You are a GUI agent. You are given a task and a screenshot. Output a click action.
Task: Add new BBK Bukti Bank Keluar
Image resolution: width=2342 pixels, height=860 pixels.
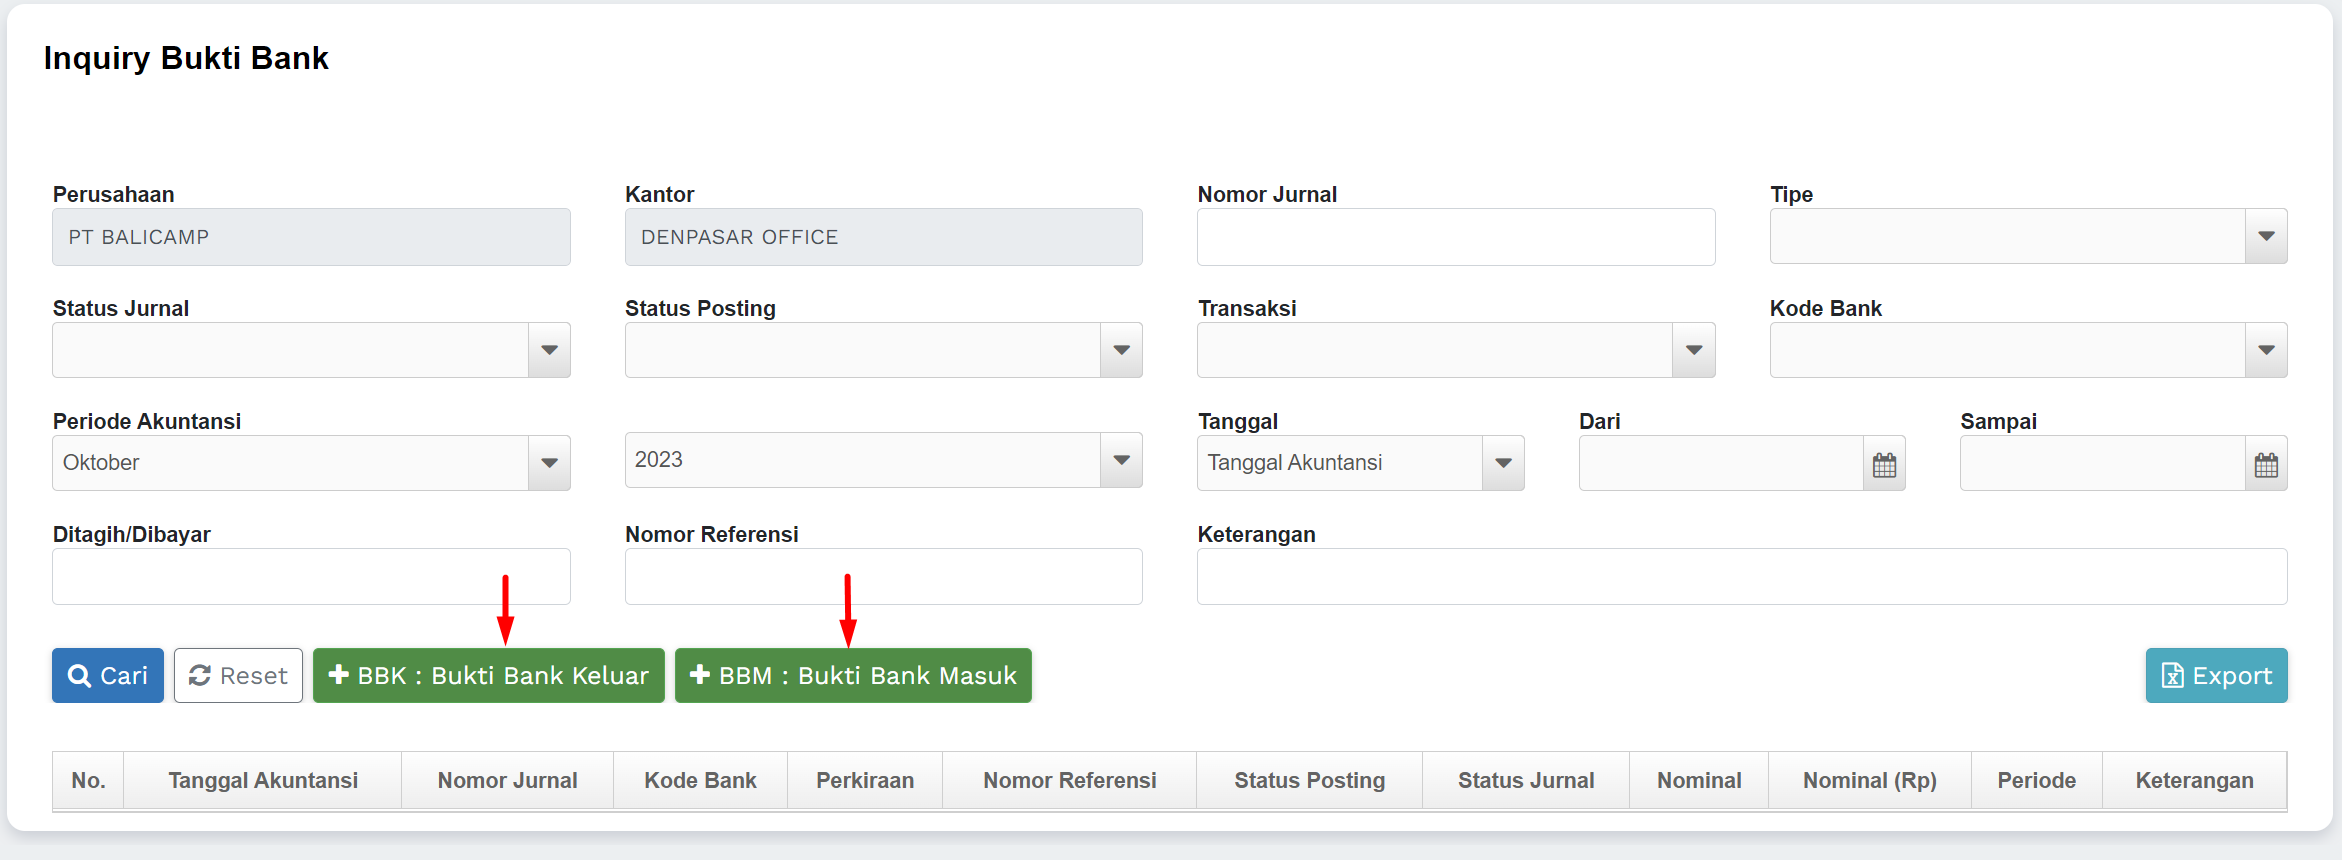pos(489,676)
